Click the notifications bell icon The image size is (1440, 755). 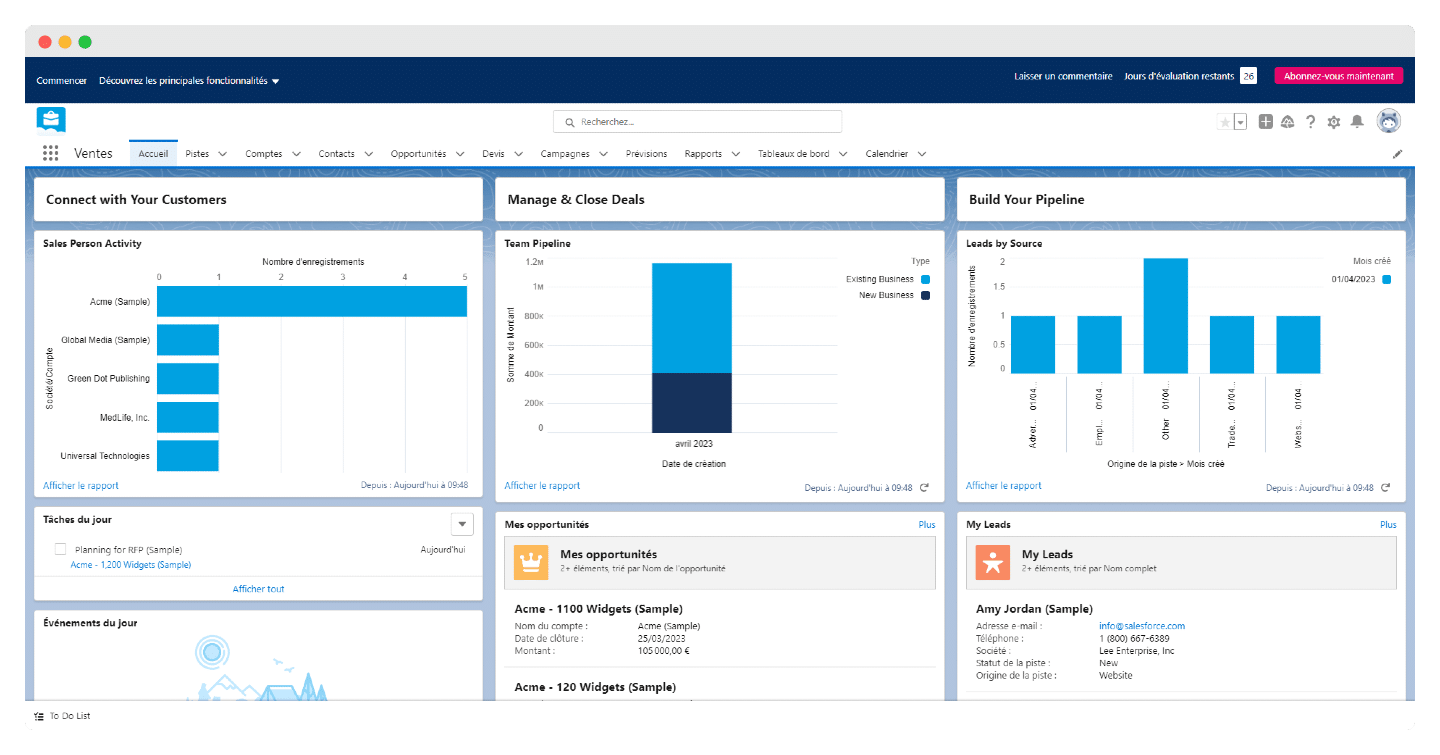(x=1357, y=122)
